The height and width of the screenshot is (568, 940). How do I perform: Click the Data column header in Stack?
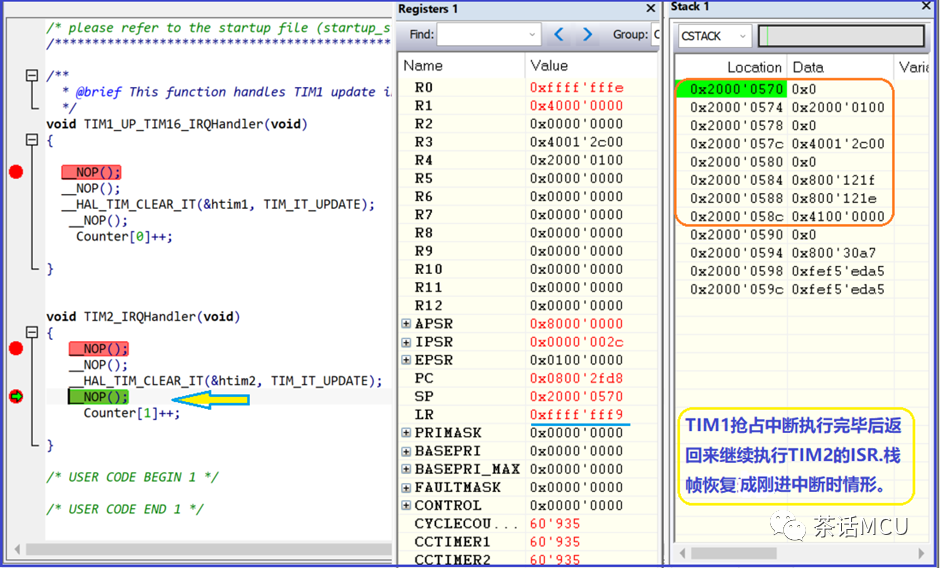840,67
